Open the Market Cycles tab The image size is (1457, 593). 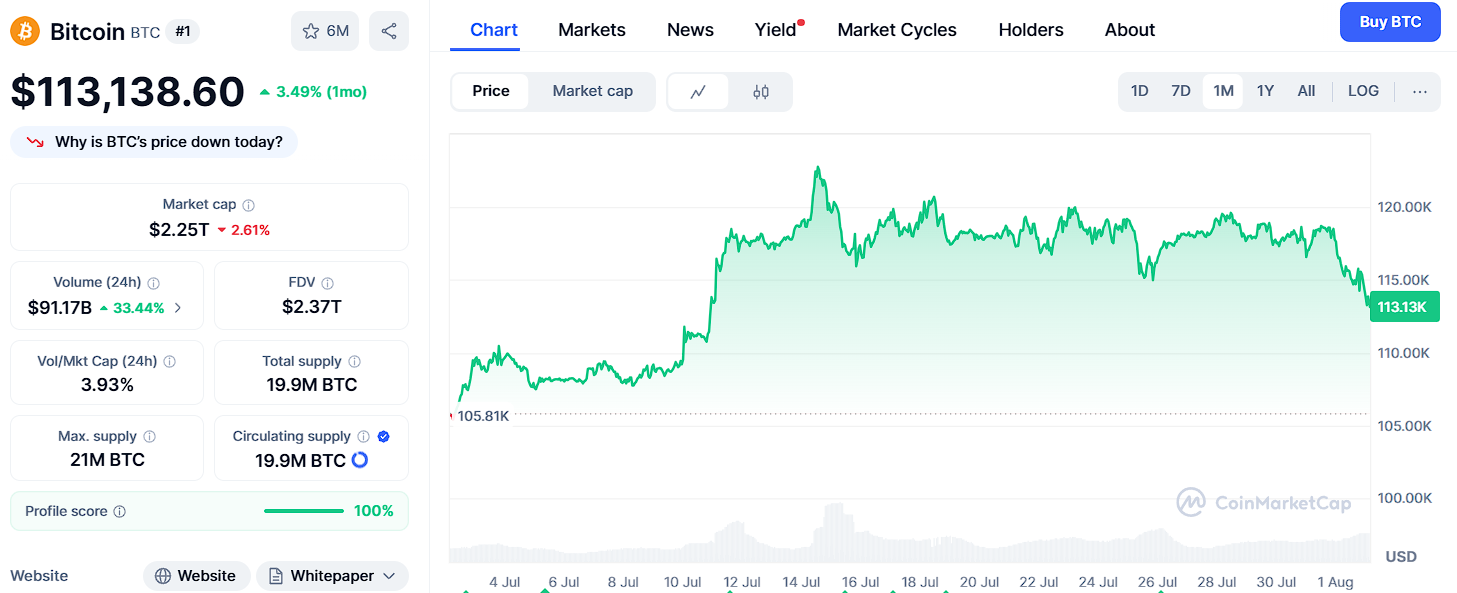pos(897,30)
